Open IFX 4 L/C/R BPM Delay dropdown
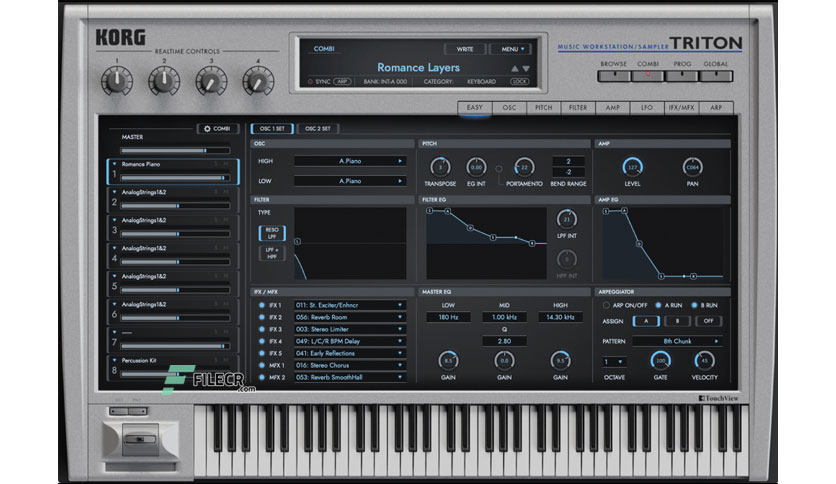 pyautogui.click(x=350, y=341)
